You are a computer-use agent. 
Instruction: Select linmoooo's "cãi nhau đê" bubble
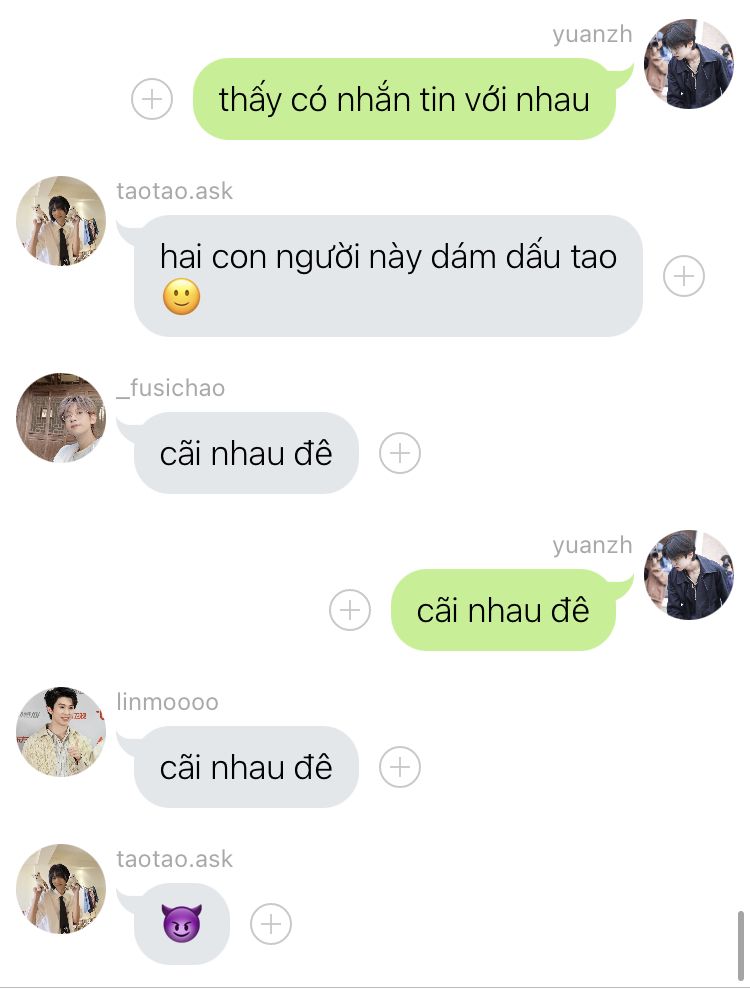(x=246, y=767)
